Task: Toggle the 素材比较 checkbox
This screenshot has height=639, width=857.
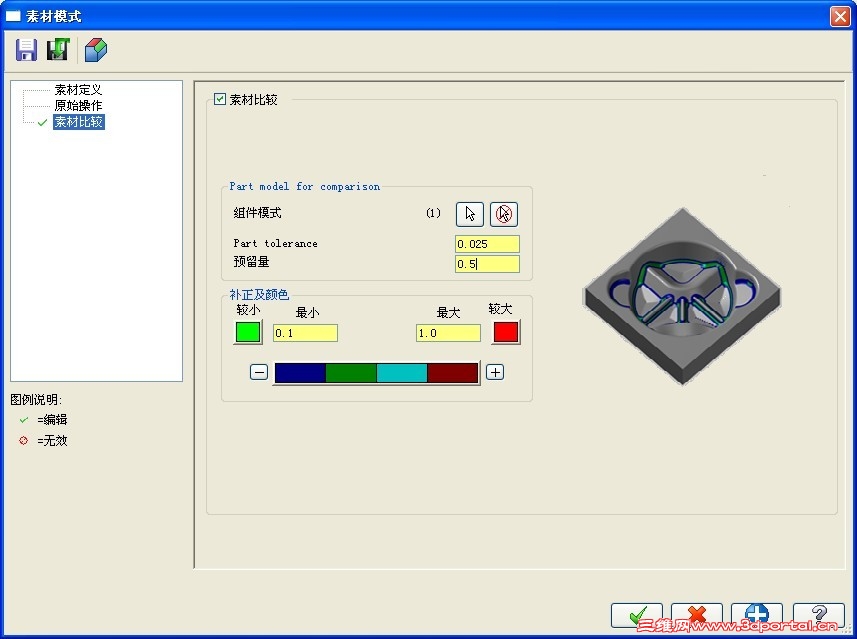Action: click(220, 99)
